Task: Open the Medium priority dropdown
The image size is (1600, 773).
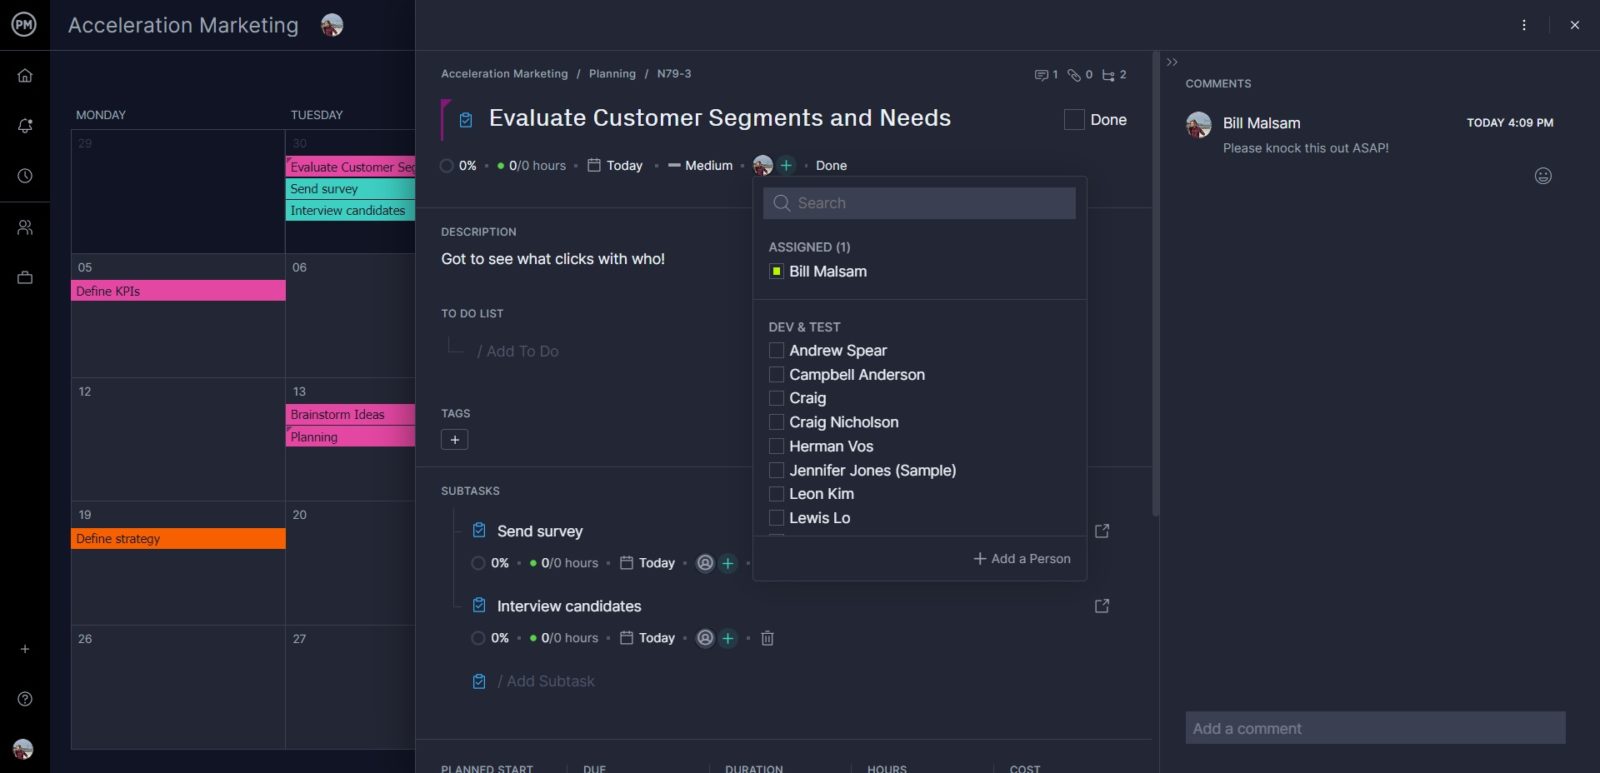Action: 700,166
